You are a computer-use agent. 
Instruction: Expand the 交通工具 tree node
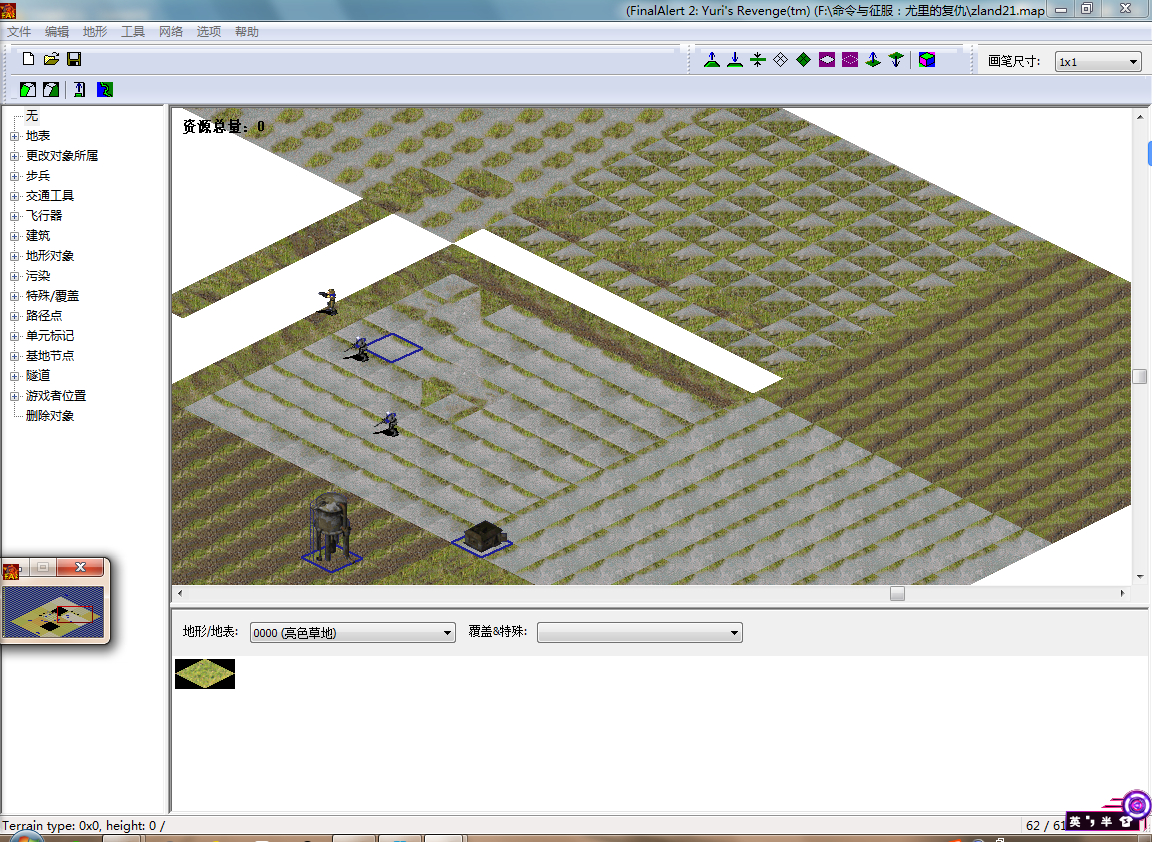click(x=15, y=196)
